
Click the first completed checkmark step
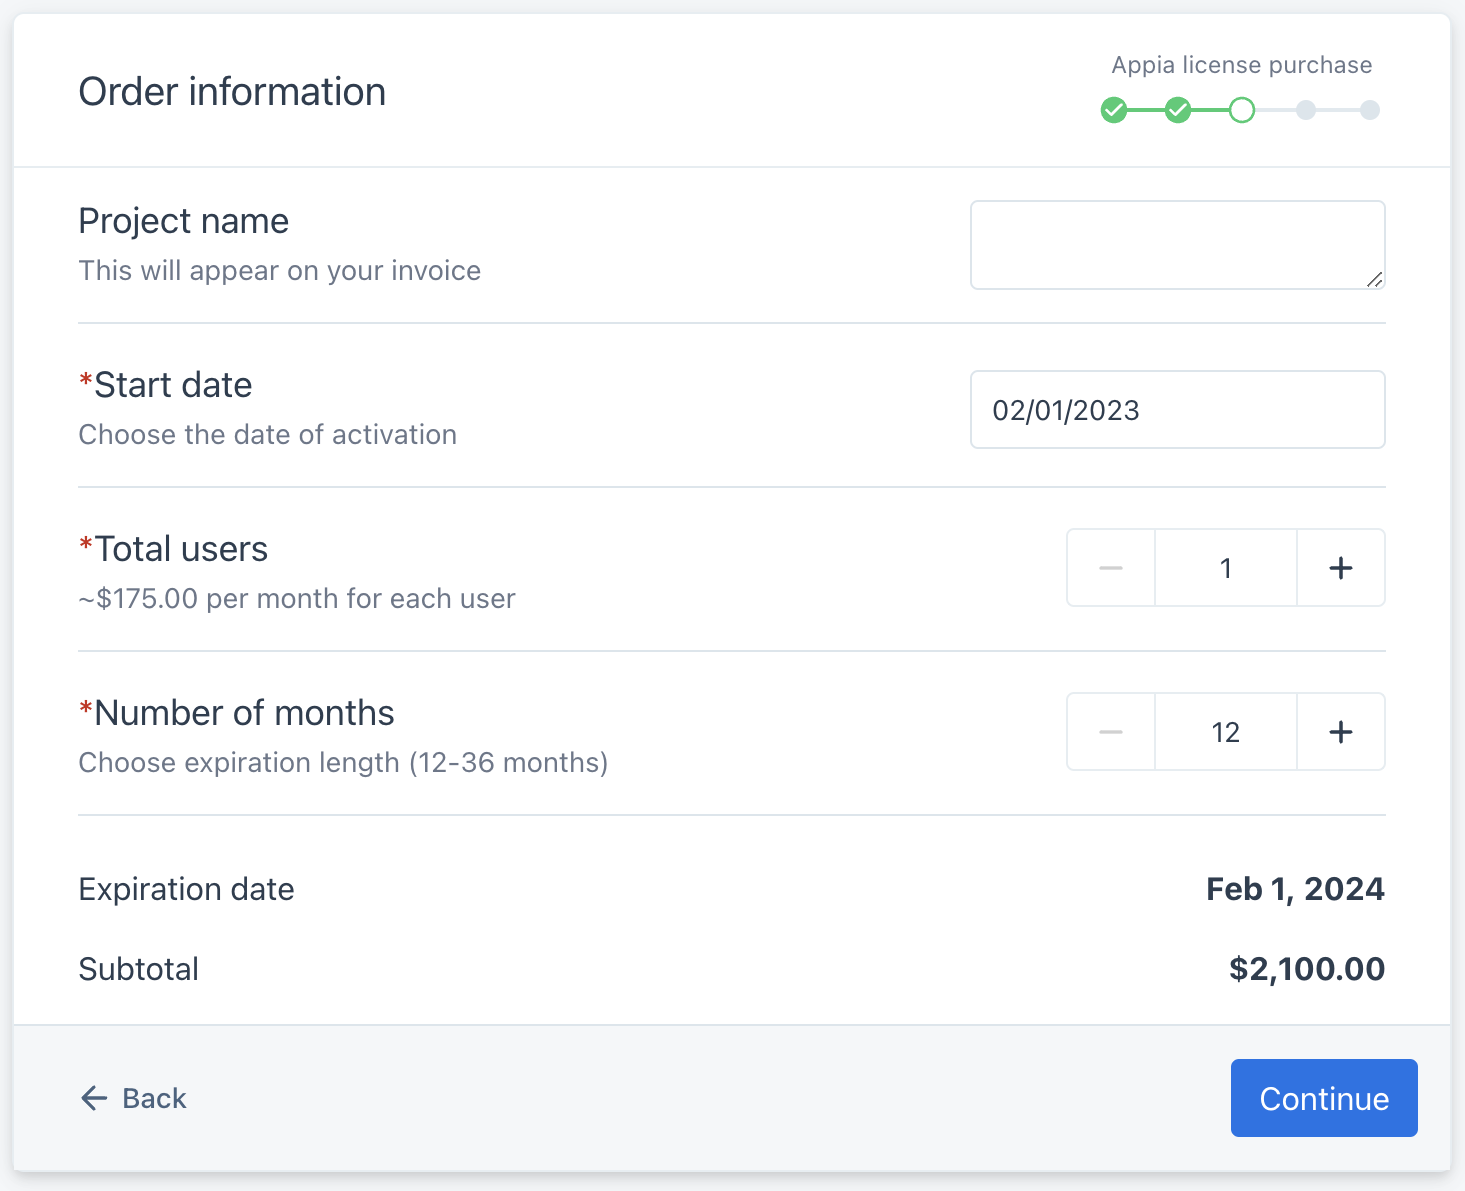[x=1114, y=110]
